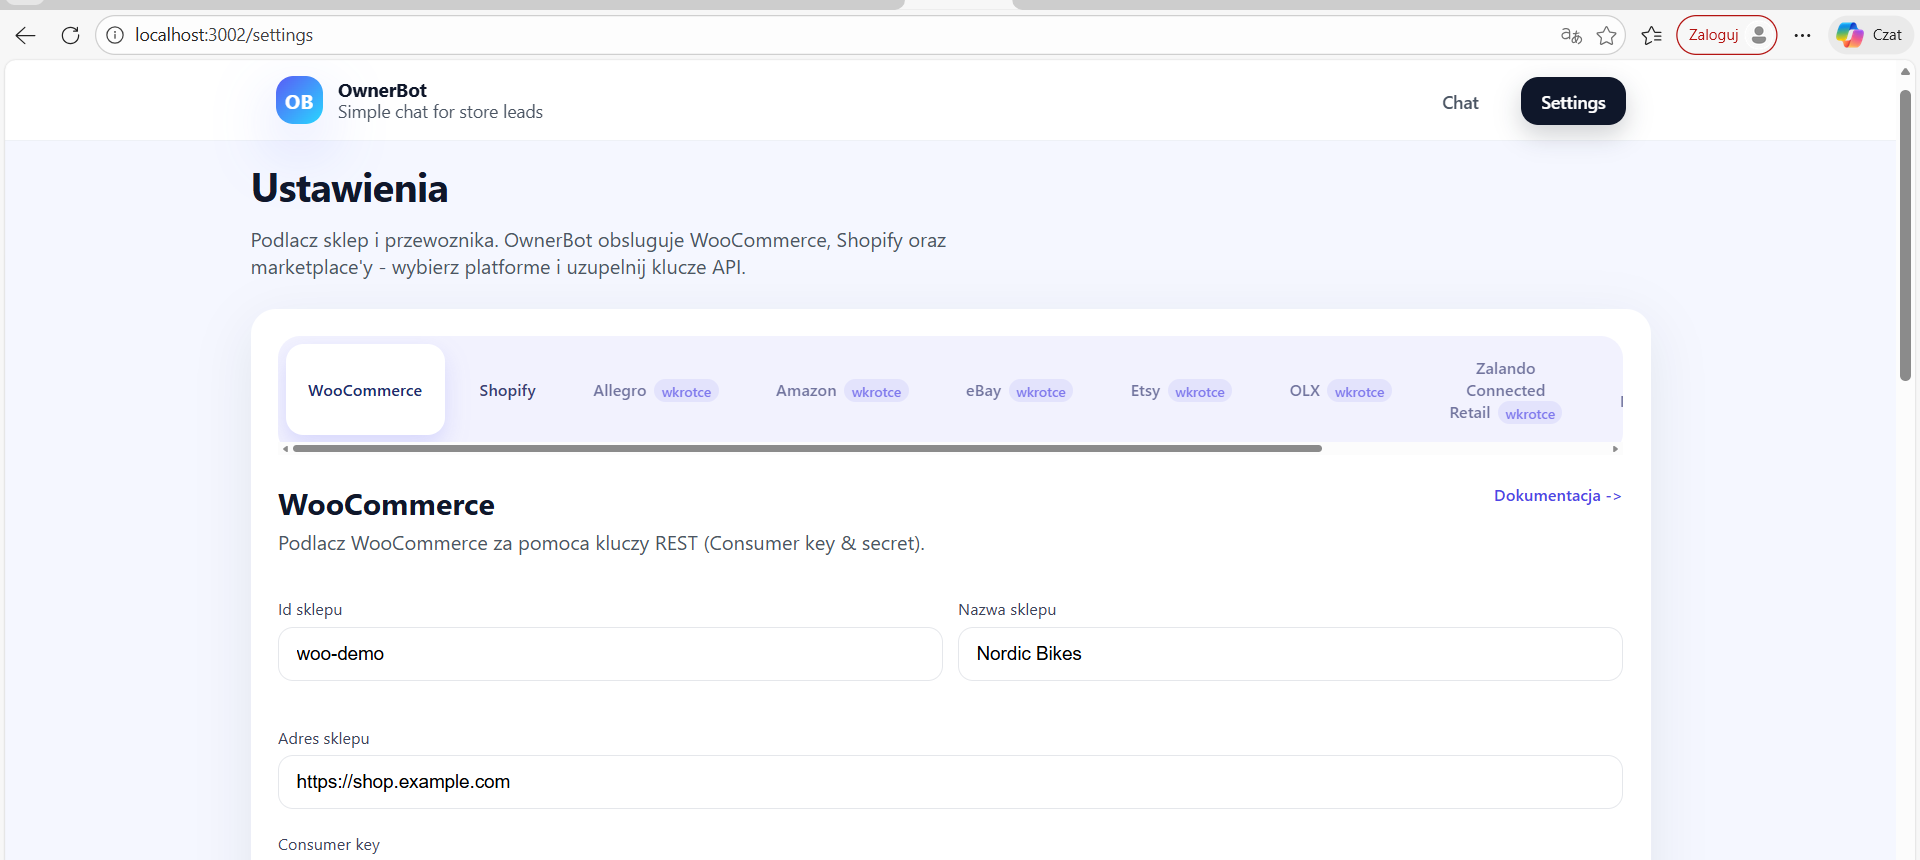Select the Allegro platform tab
This screenshot has width=1920, height=860.
coord(620,390)
